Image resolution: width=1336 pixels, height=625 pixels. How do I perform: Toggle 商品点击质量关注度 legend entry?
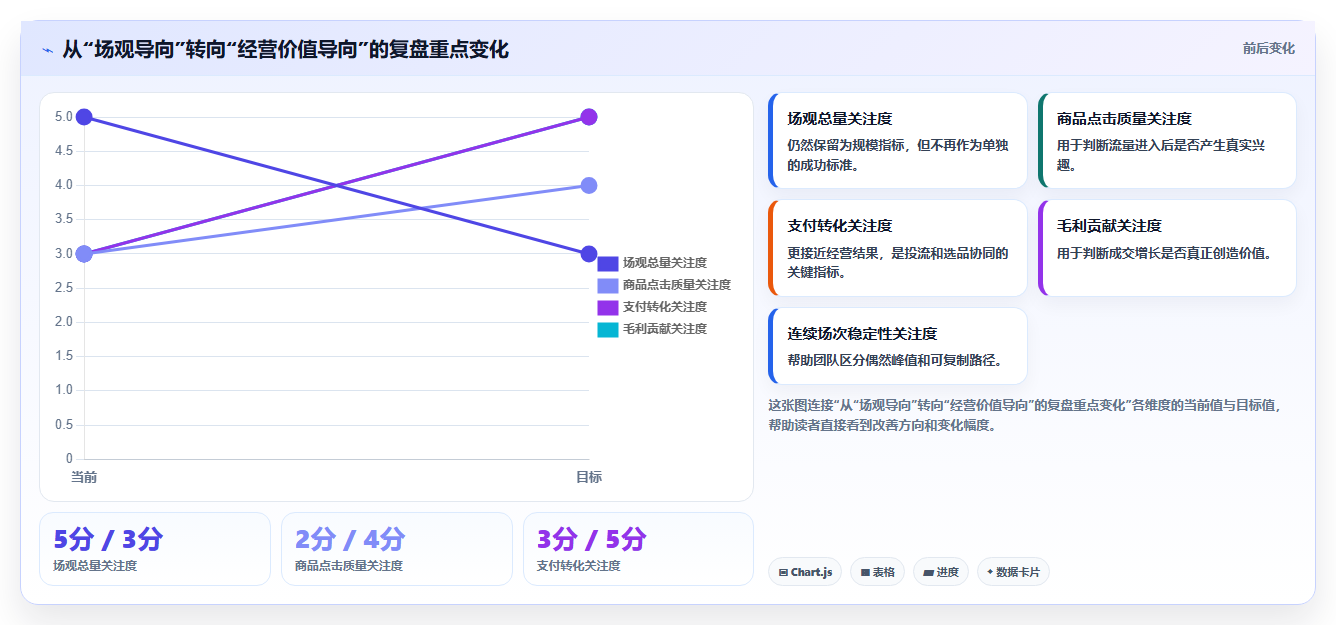tap(664, 285)
